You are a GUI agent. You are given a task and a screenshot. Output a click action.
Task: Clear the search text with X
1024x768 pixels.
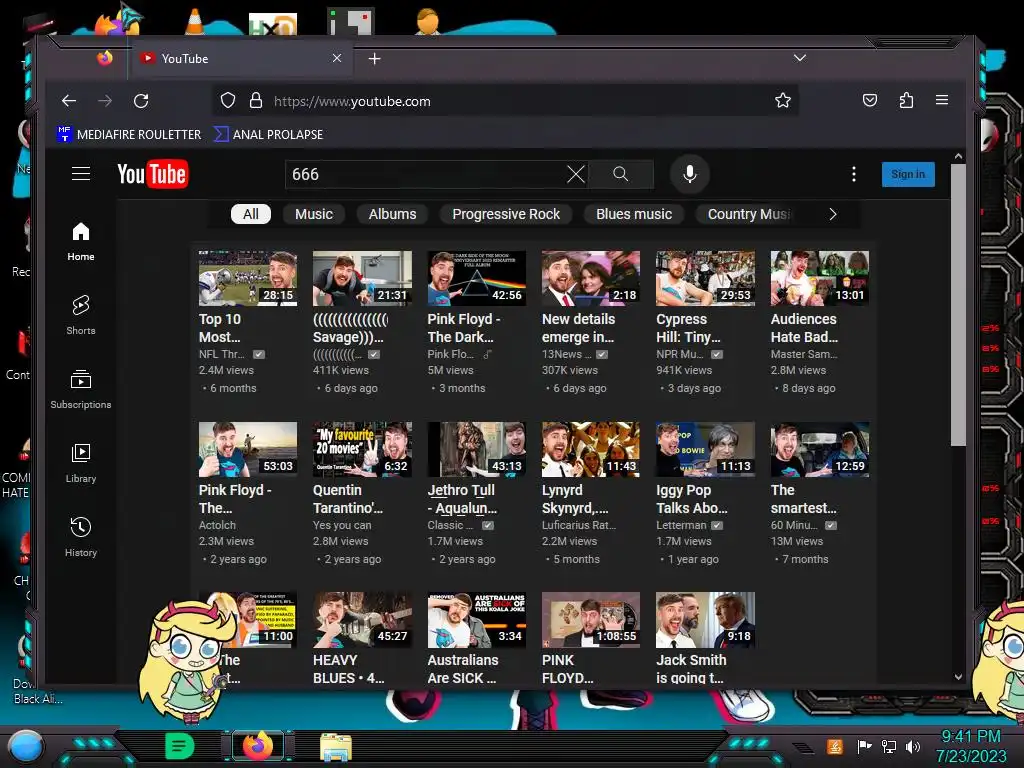pos(575,174)
